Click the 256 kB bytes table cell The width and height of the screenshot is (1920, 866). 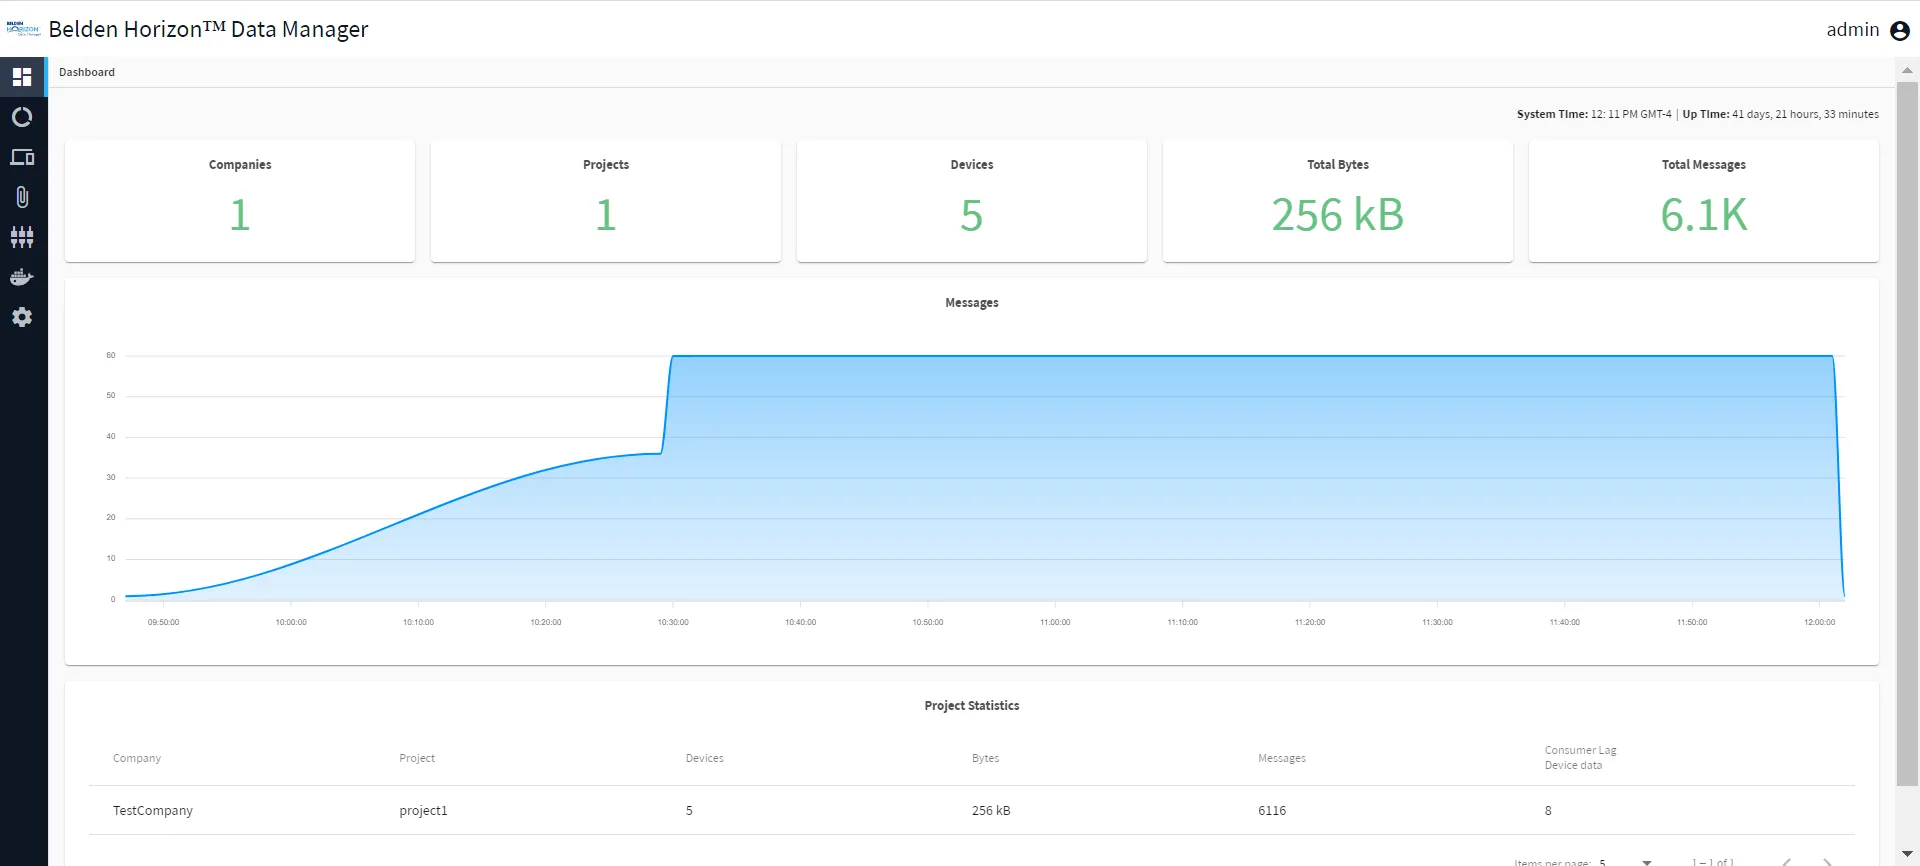tap(991, 811)
